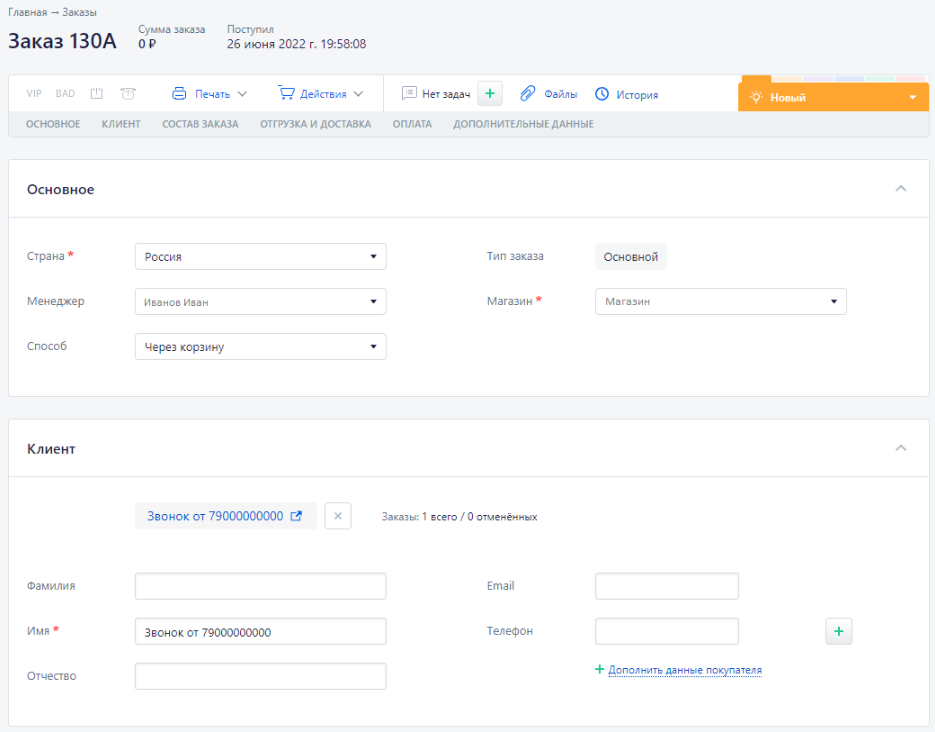Add another phone number with plus button
This screenshot has height=732, width=935.
838,631
